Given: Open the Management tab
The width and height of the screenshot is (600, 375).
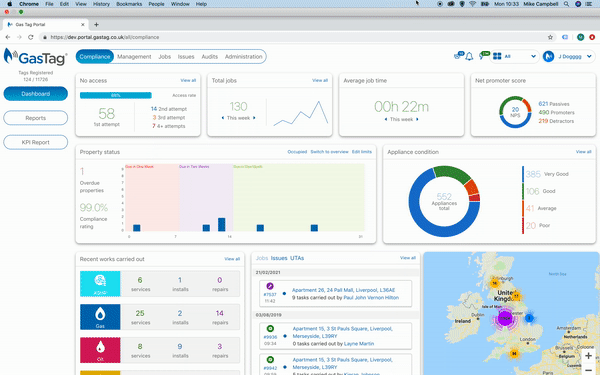Looking at the screenshot, I should [134, 57].
